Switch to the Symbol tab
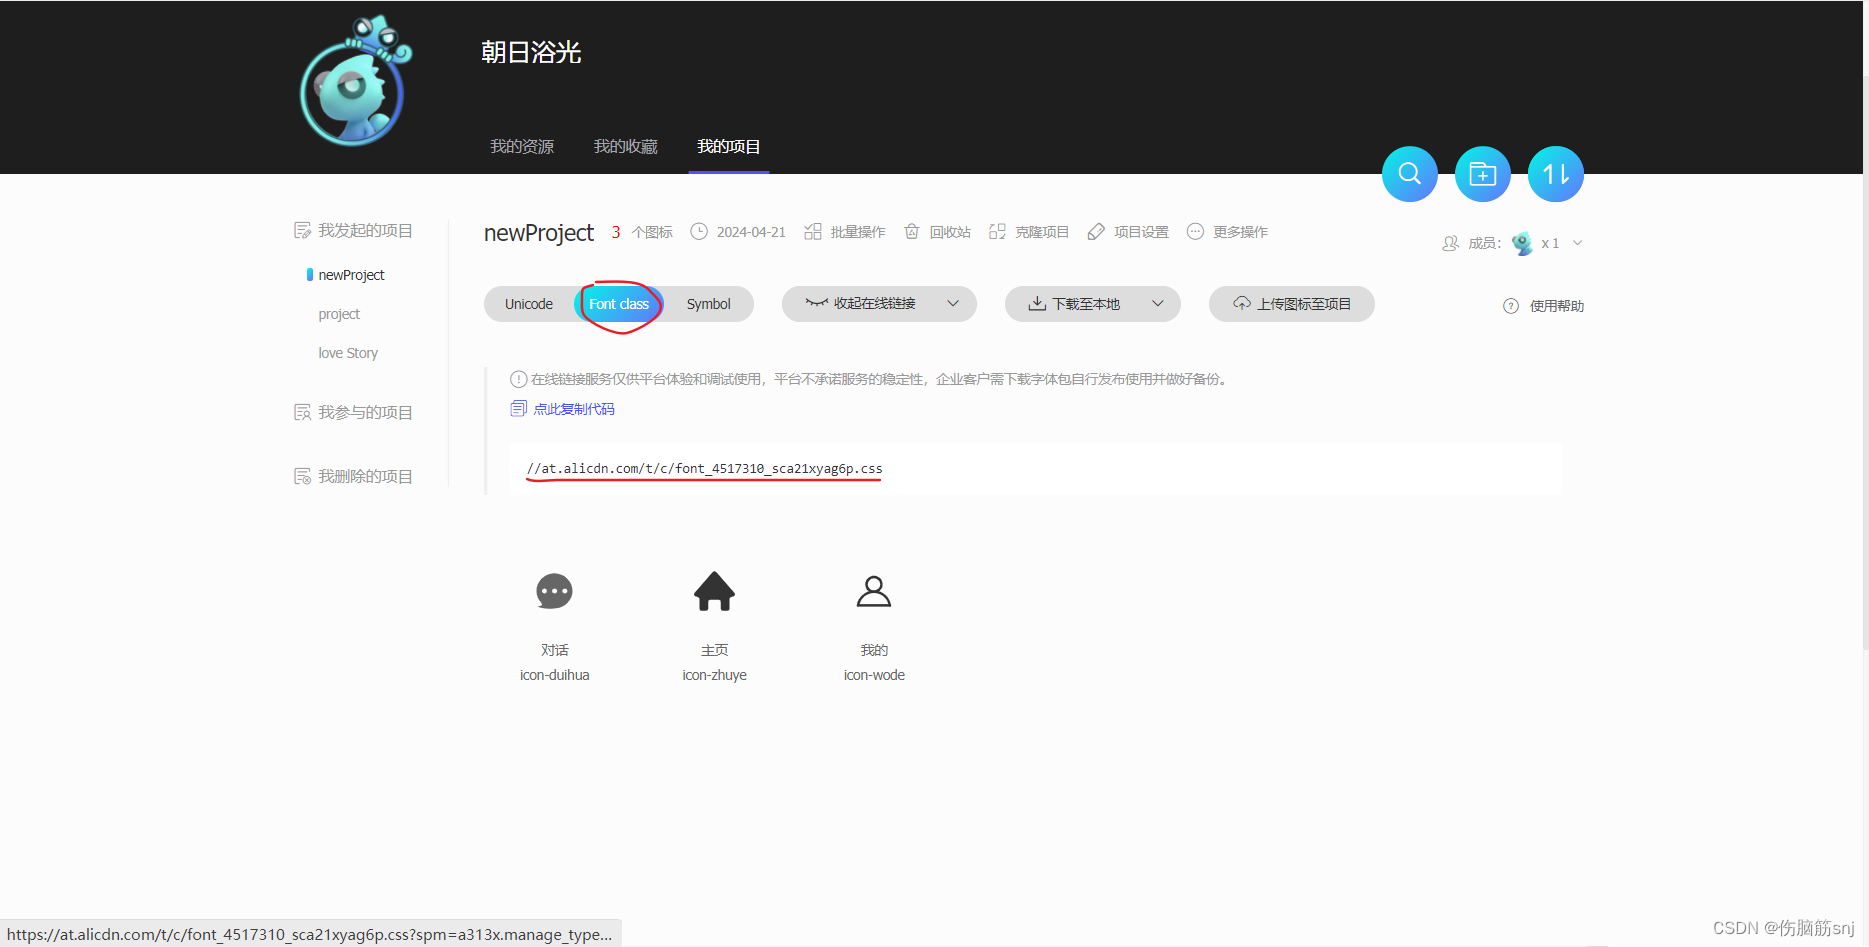 708,303
